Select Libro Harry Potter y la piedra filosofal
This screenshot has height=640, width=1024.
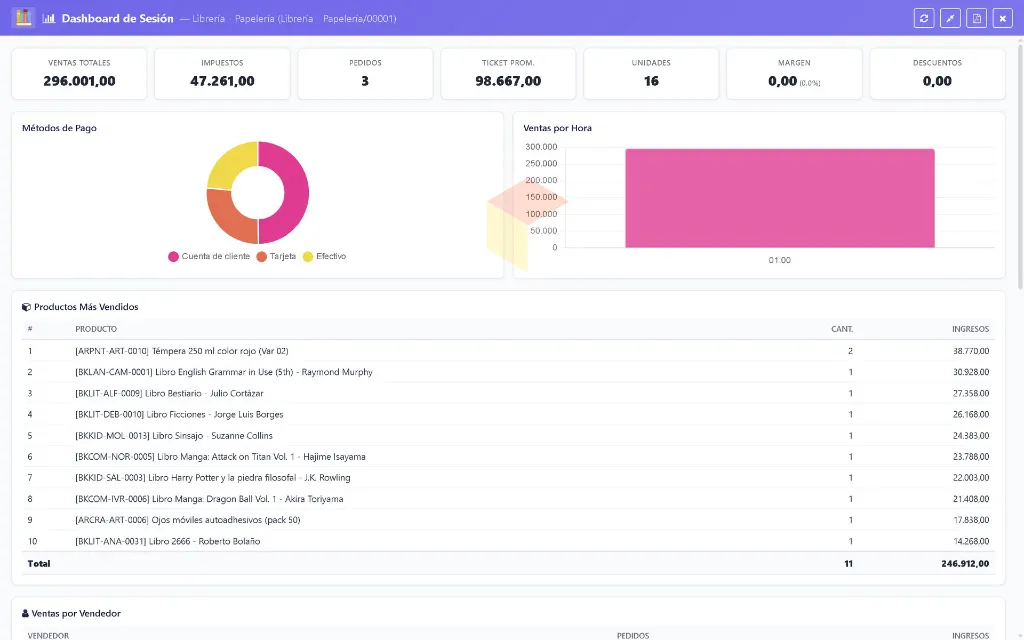(x=508, y=477)
